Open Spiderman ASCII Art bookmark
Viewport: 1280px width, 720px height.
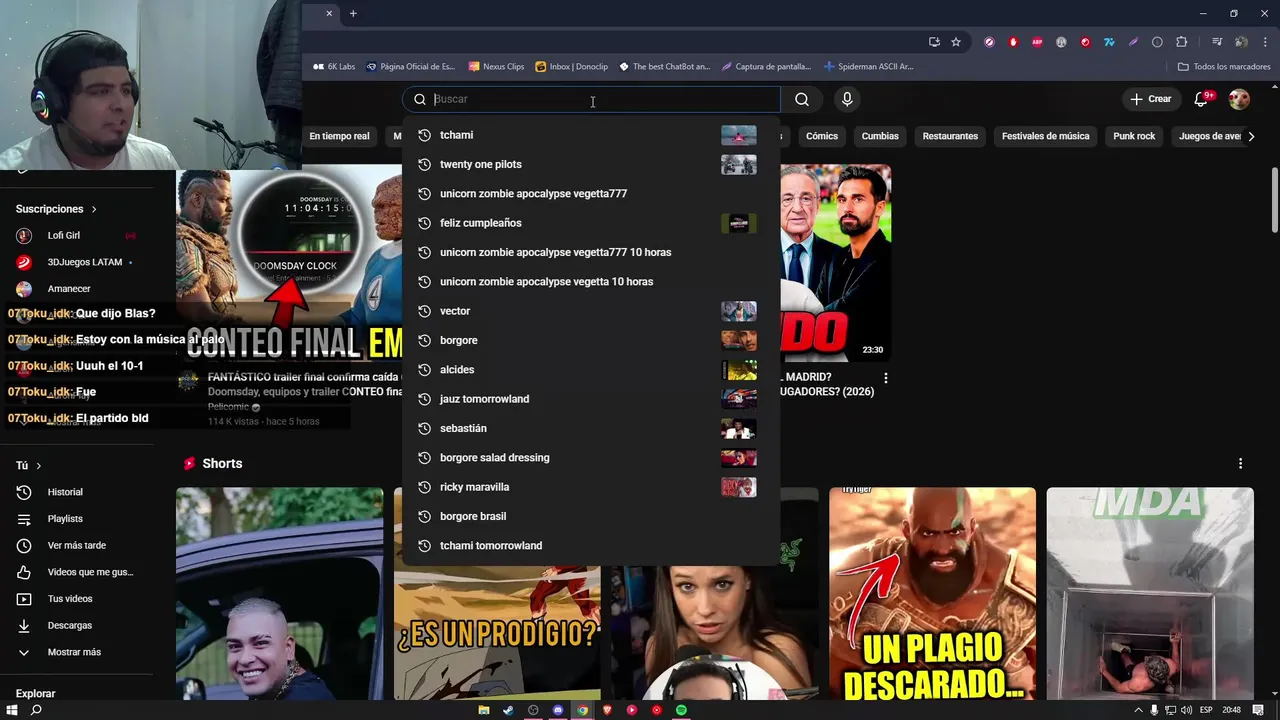click(868, 67)
